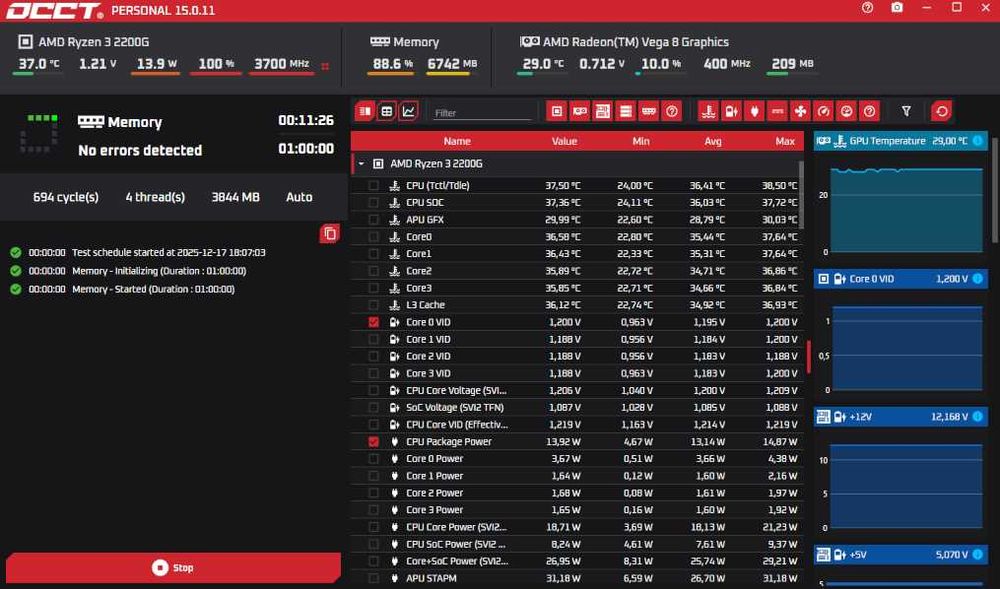The height and width of the screenshot is (589, 1000).
Task: Toggle the GPU hardware sensor filter
Action: (580, 111)
